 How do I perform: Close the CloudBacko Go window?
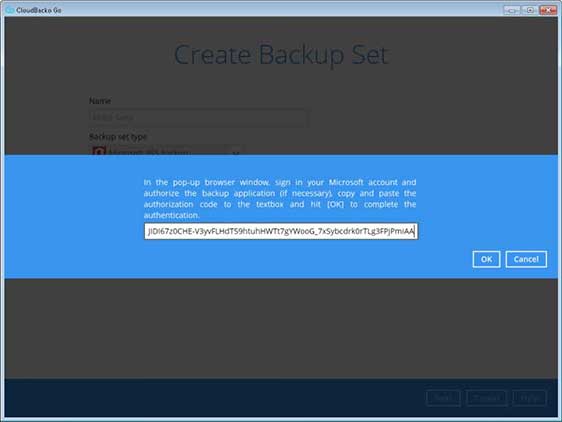548,10
